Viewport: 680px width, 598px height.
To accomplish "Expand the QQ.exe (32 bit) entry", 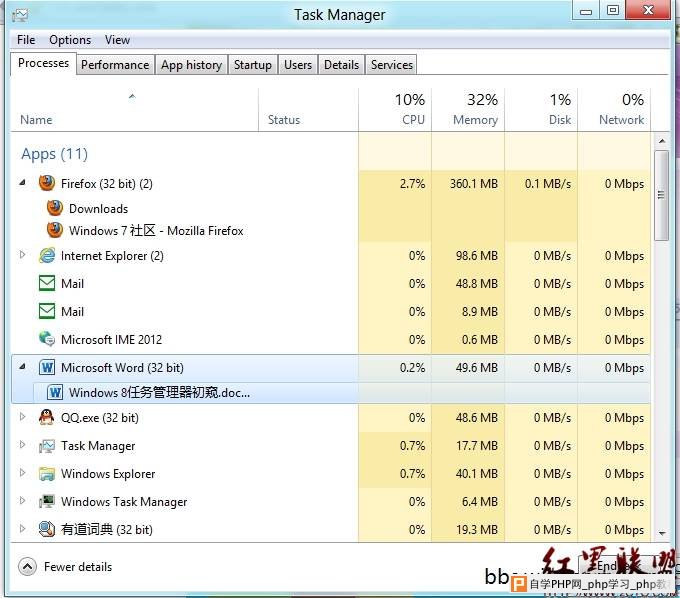I will point(23,417).
